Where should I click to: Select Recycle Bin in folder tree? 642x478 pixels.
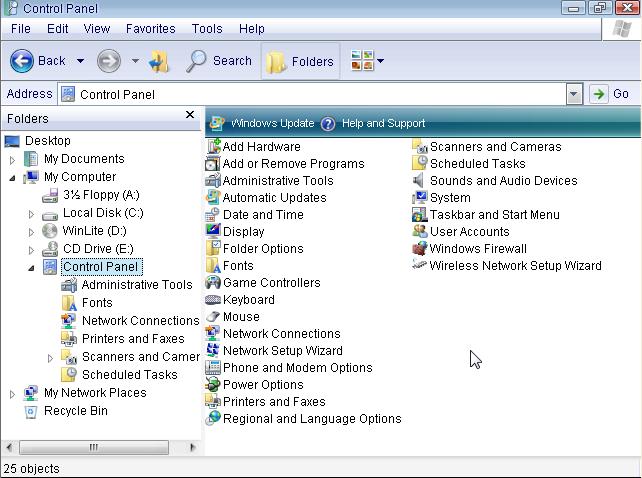point(75,411)
